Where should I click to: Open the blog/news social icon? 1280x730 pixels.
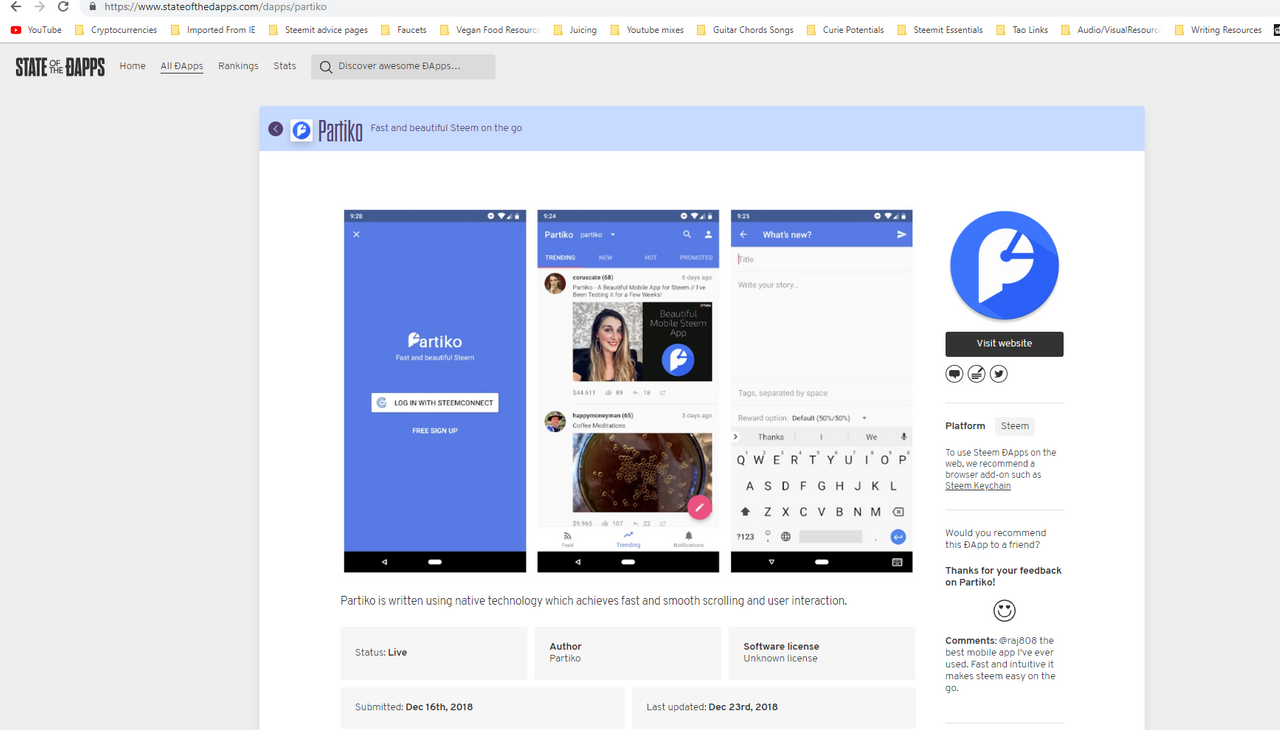(x=976, y=374)
